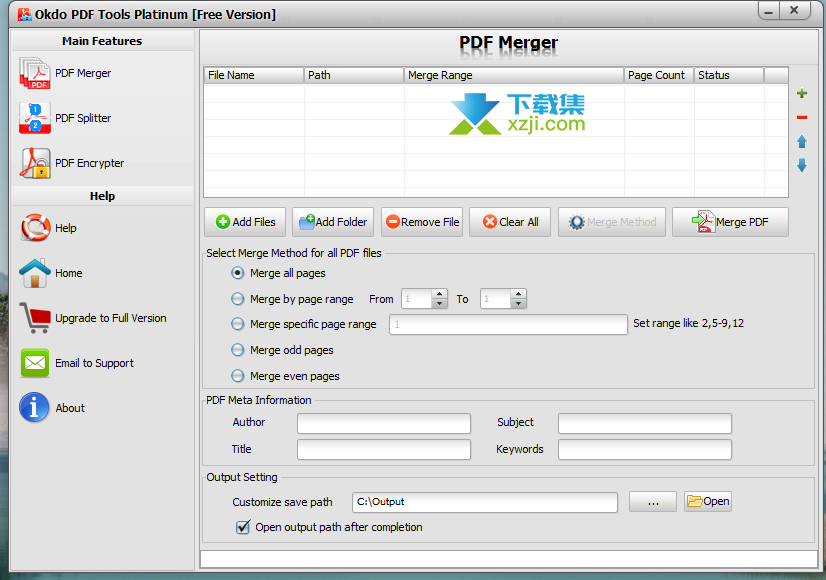Screen dimensions: 826x580
Task: Click the Add Files button
Action: pyautogui.click(x=245, y=222)
